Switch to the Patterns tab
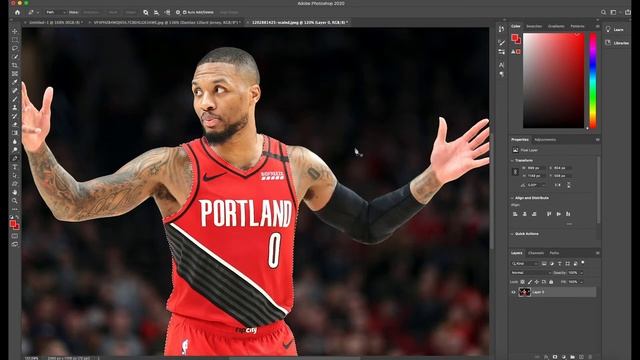 pyautogui.click(x=578, y=26)
